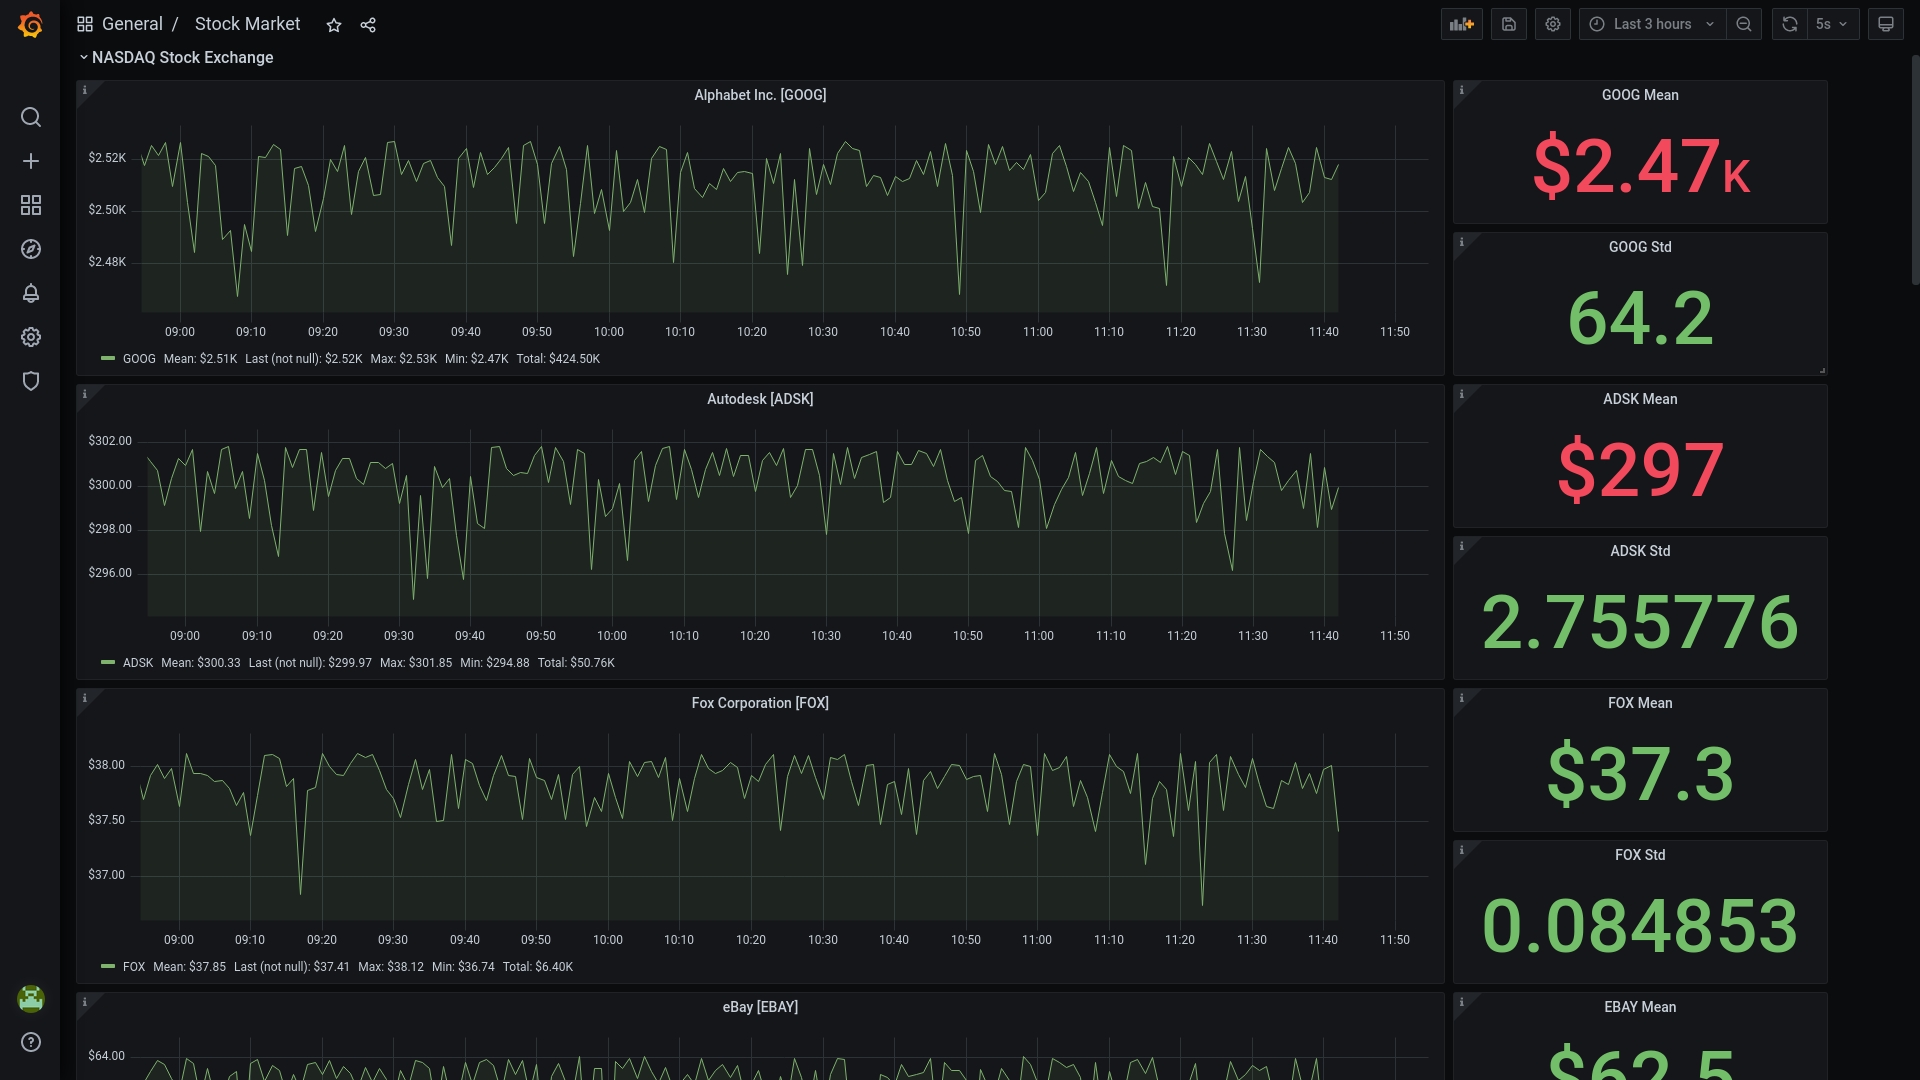Toggle the GOOG series in legend
The height and width of the screenshot is (1080, 1920).
(x=139, y=359)
